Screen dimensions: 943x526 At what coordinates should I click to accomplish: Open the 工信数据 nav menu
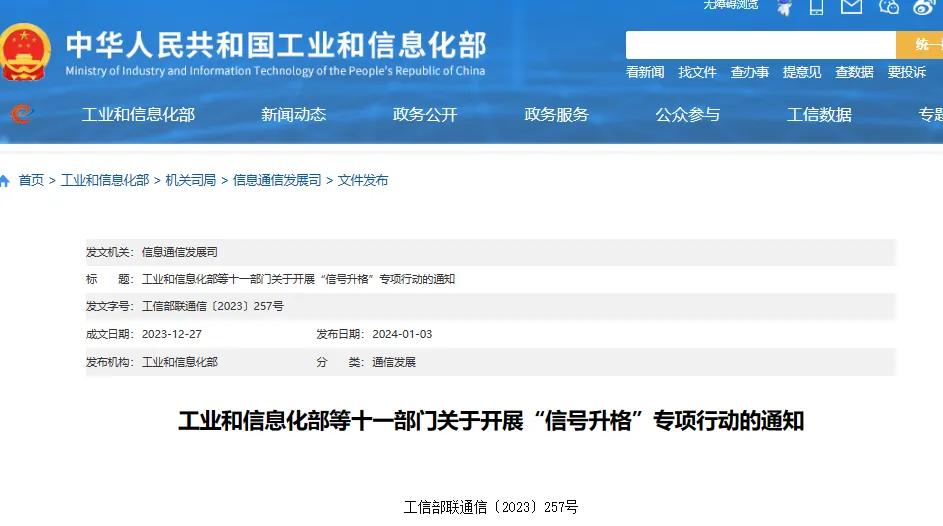(x=819, y=114)
